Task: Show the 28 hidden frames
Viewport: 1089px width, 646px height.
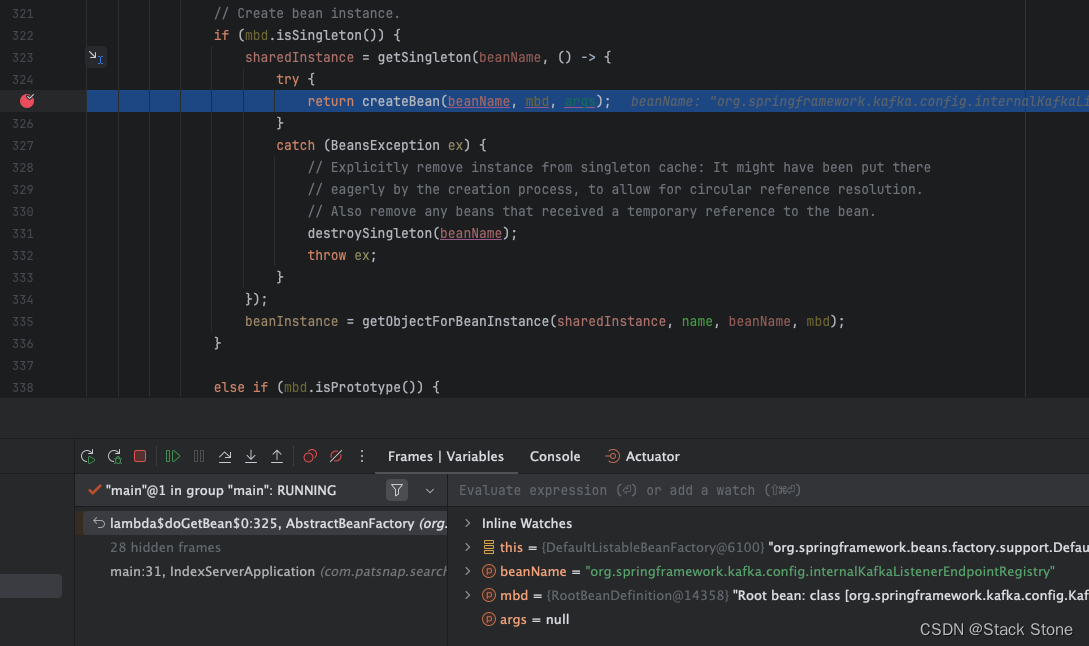Action: coord(165,547)
